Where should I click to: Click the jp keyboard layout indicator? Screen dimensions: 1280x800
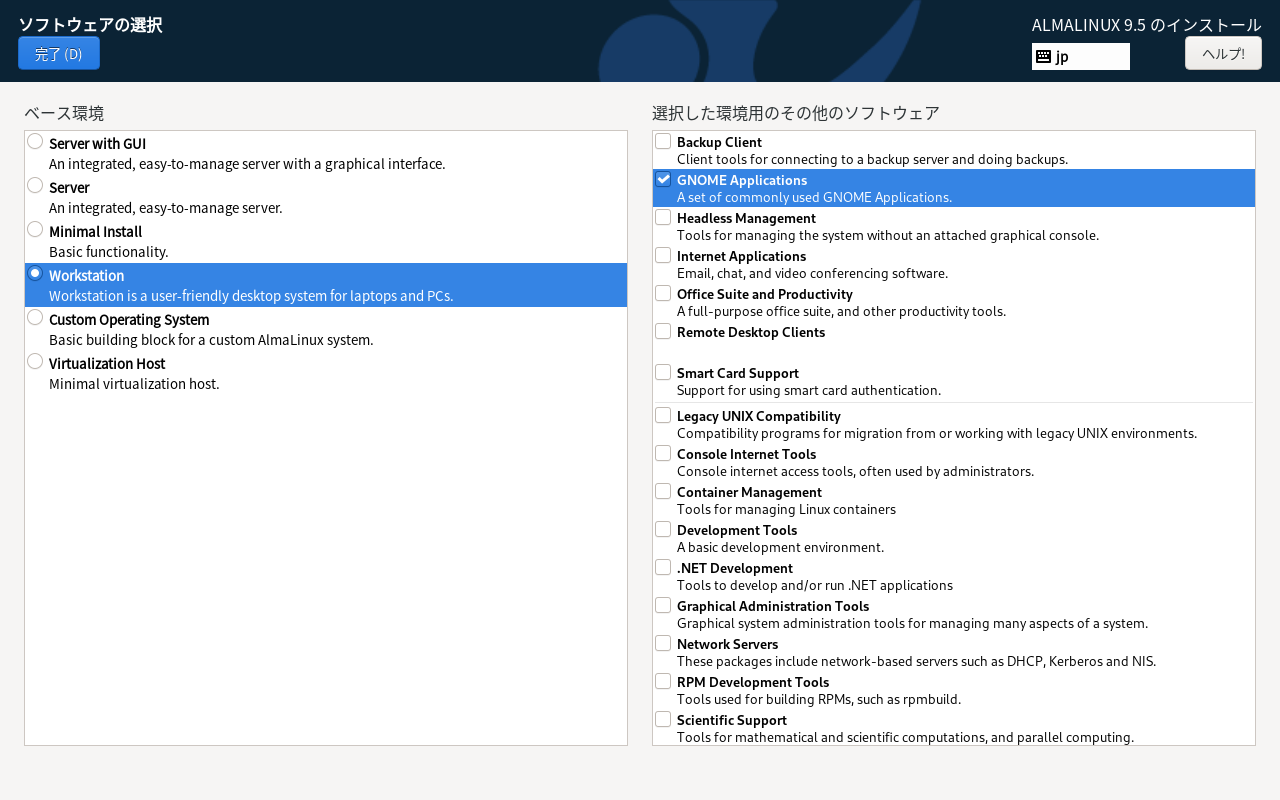point(1081,57)
